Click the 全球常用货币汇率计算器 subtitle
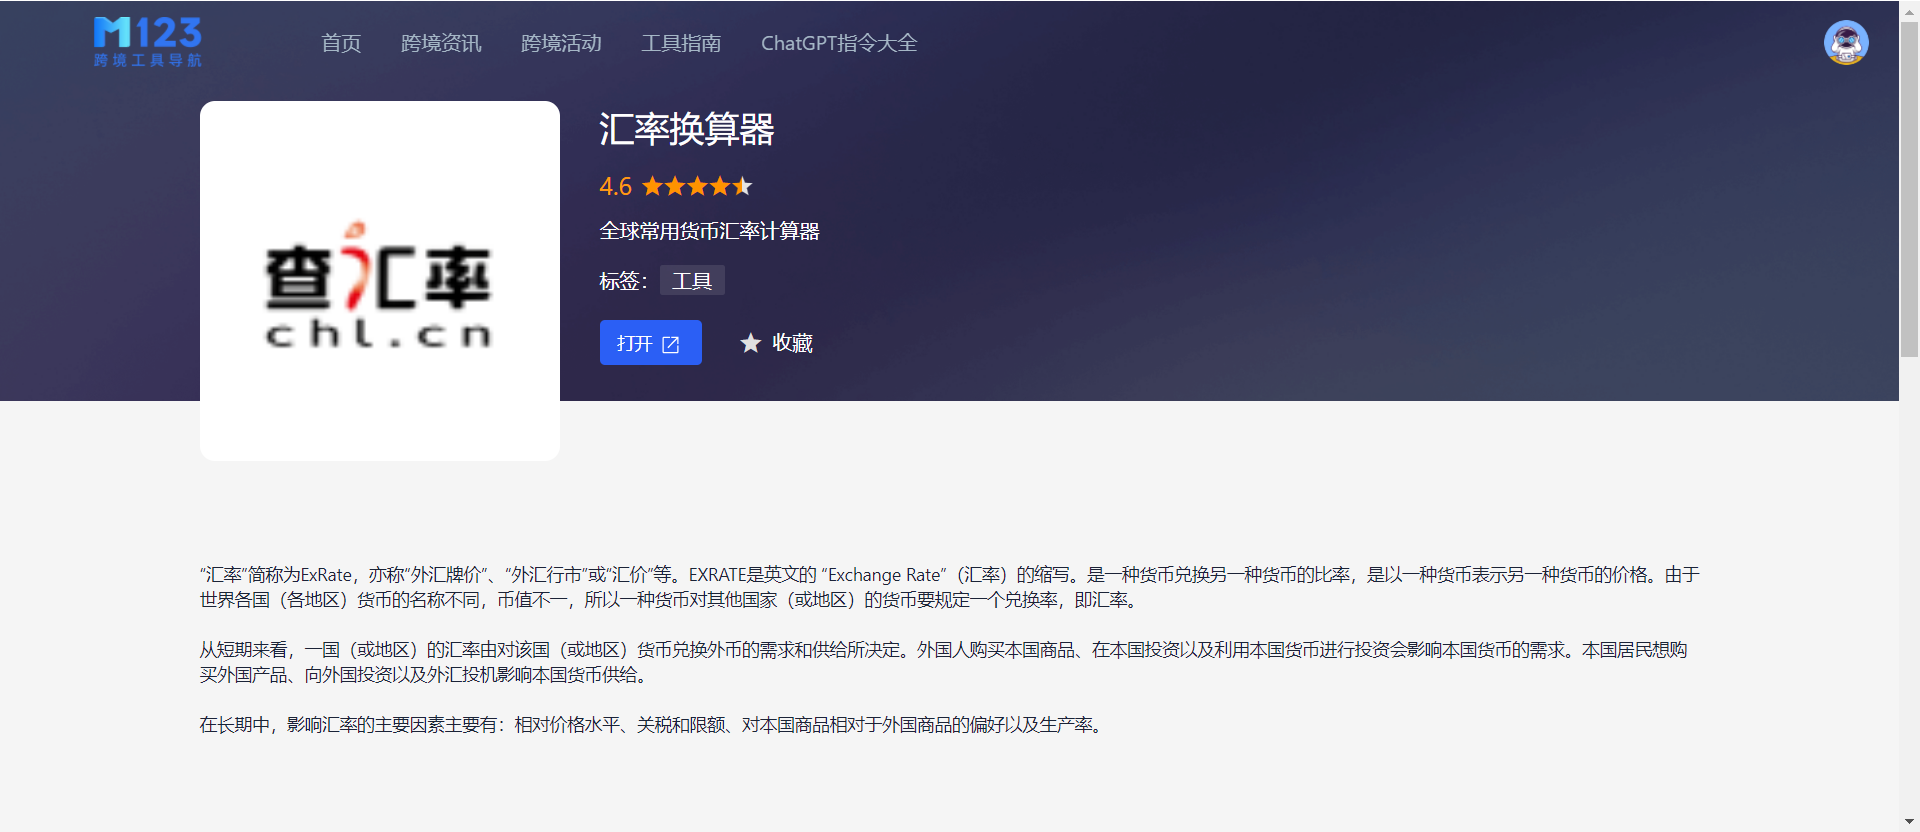This screenshot has height=832, width=1920. point(710,231)
